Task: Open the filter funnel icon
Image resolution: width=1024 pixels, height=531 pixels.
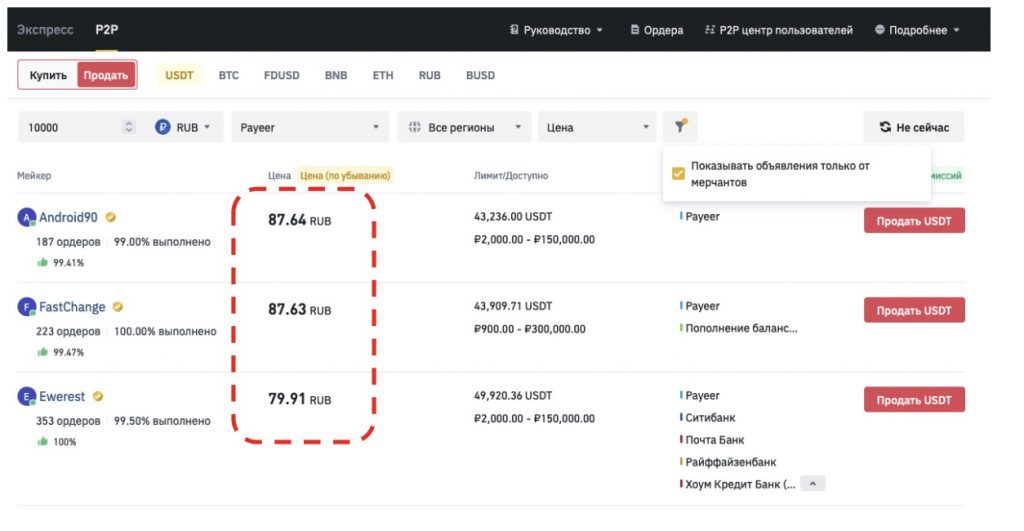Action: click(680, 126)
